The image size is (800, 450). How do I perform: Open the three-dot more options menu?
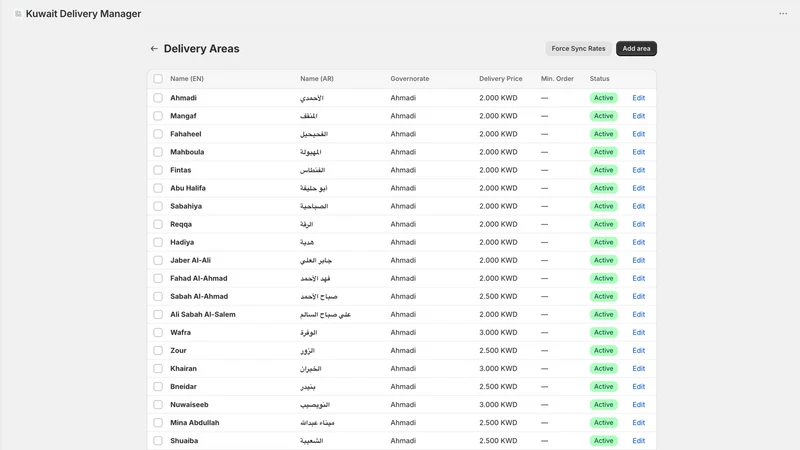[x=783, y=14]
